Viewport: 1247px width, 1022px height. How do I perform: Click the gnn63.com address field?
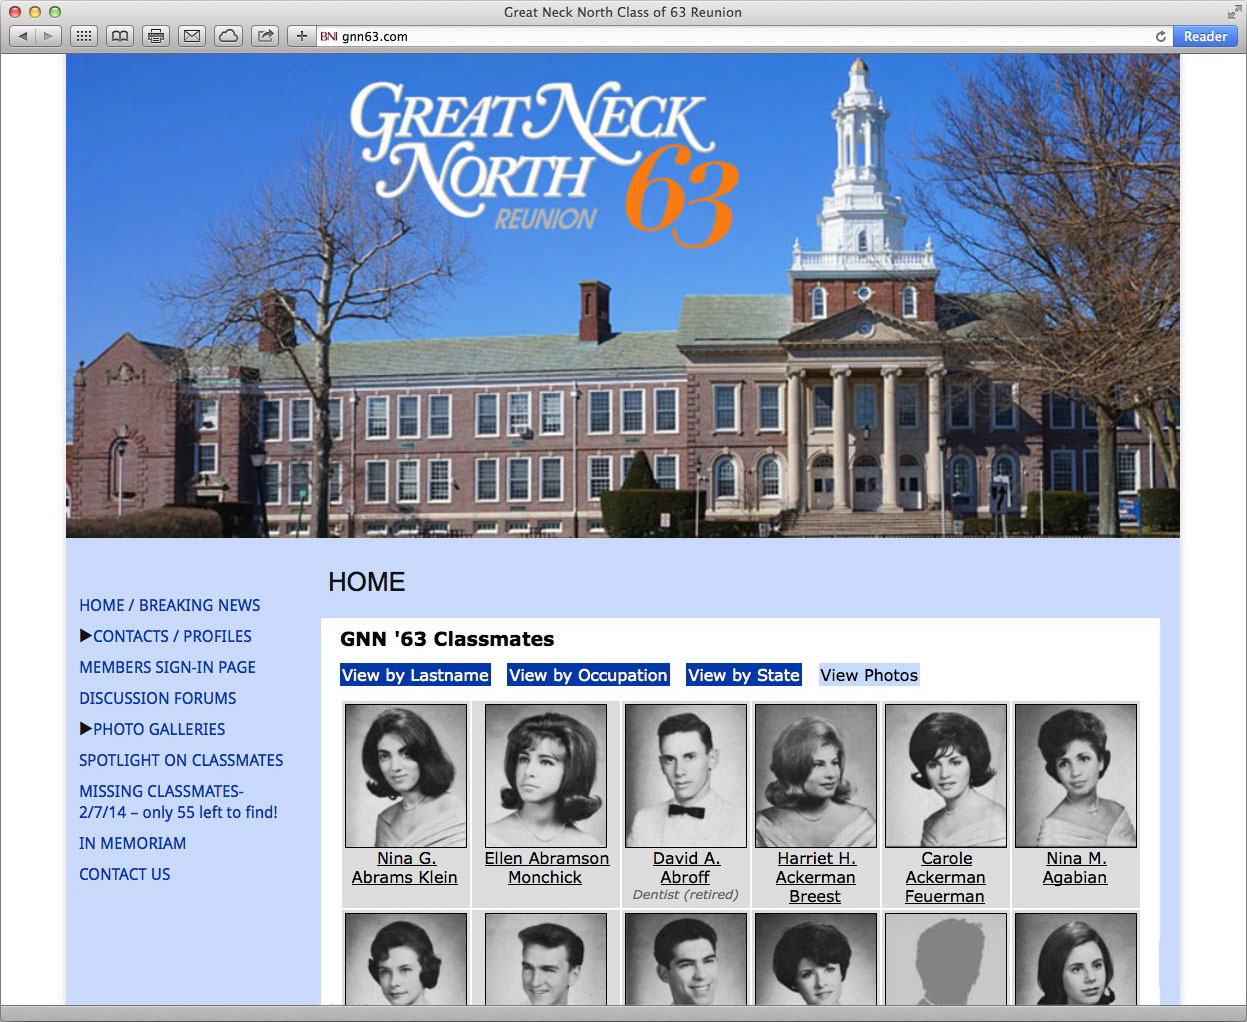pos(740,36)
